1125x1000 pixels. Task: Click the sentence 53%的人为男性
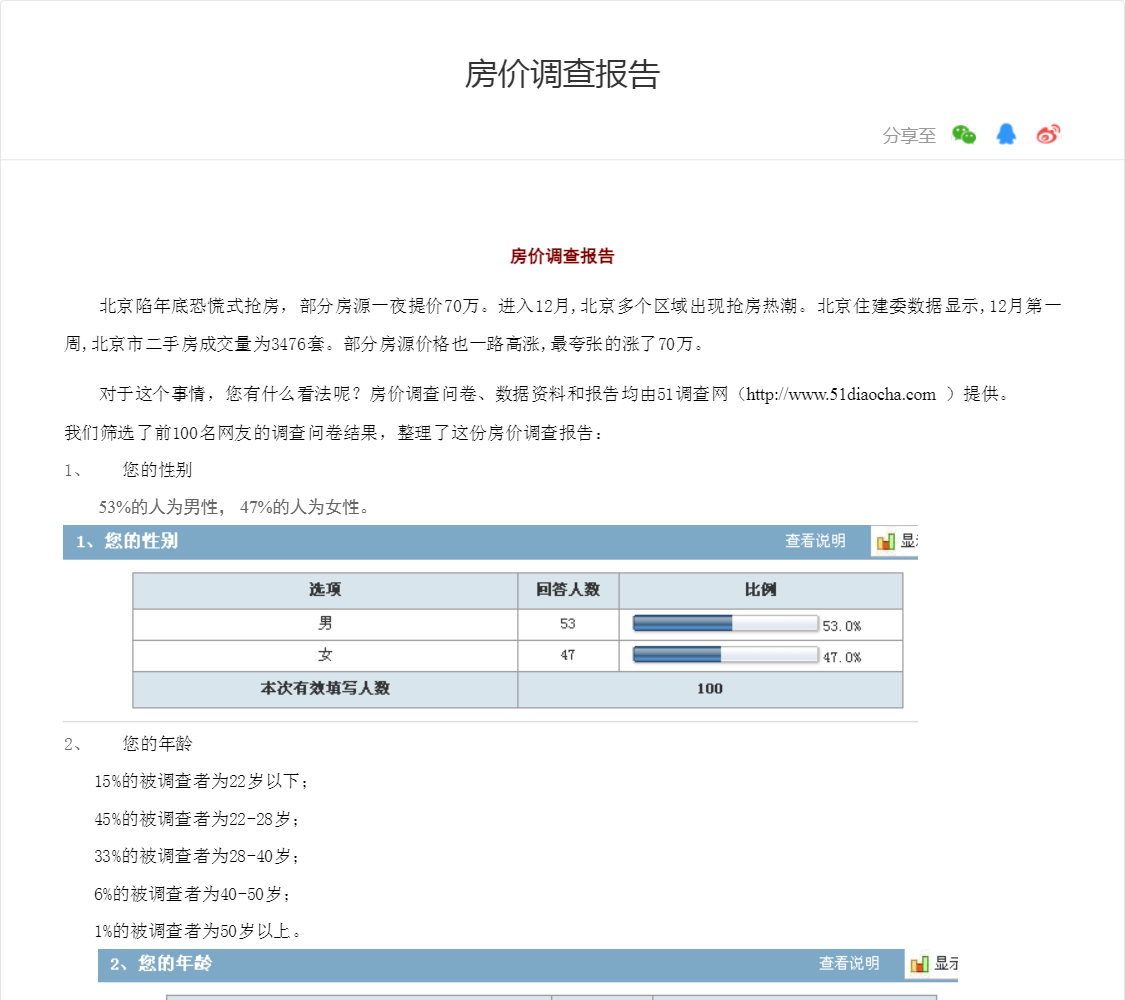(158, 507)
